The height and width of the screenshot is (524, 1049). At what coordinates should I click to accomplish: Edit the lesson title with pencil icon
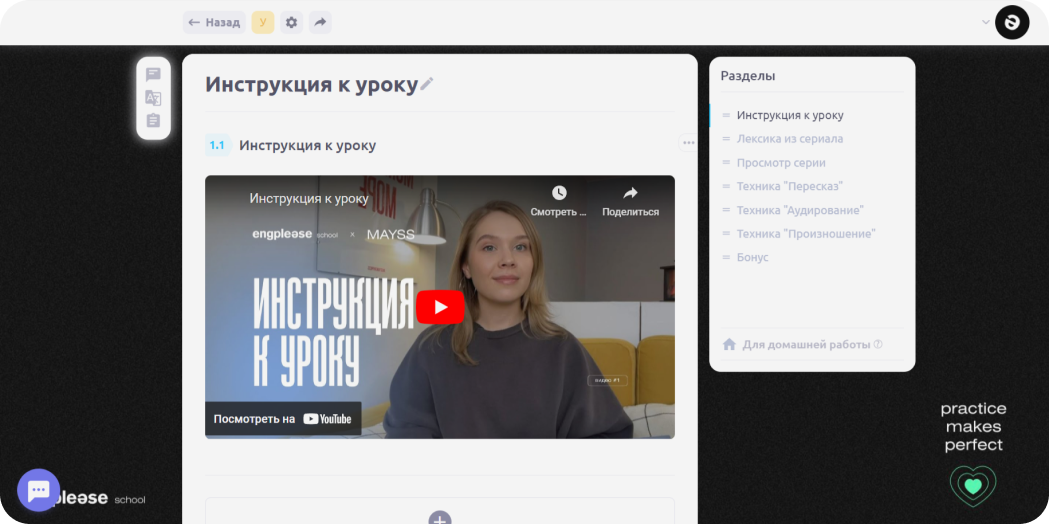pos(427,84)
